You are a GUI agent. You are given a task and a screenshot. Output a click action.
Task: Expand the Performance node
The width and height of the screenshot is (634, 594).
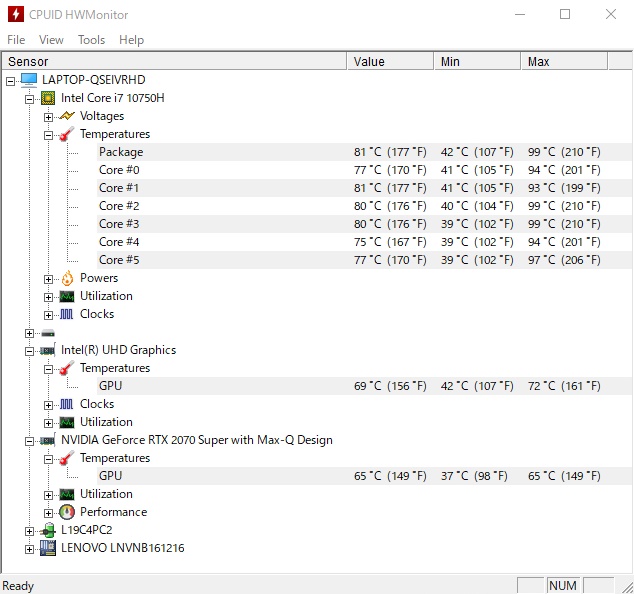[49, 513]
